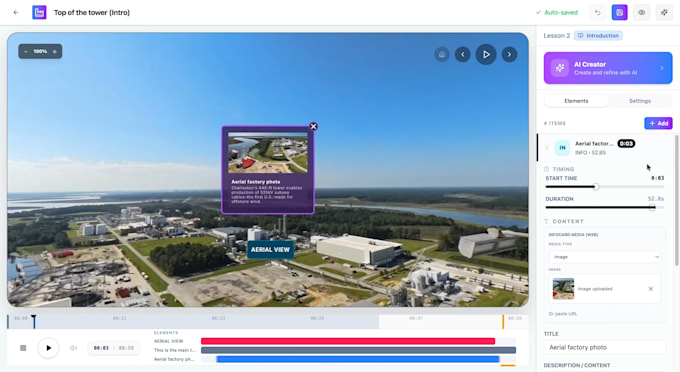Click the undo icon in header
Viewport: 680px width, 372px height.
[598, 13]
